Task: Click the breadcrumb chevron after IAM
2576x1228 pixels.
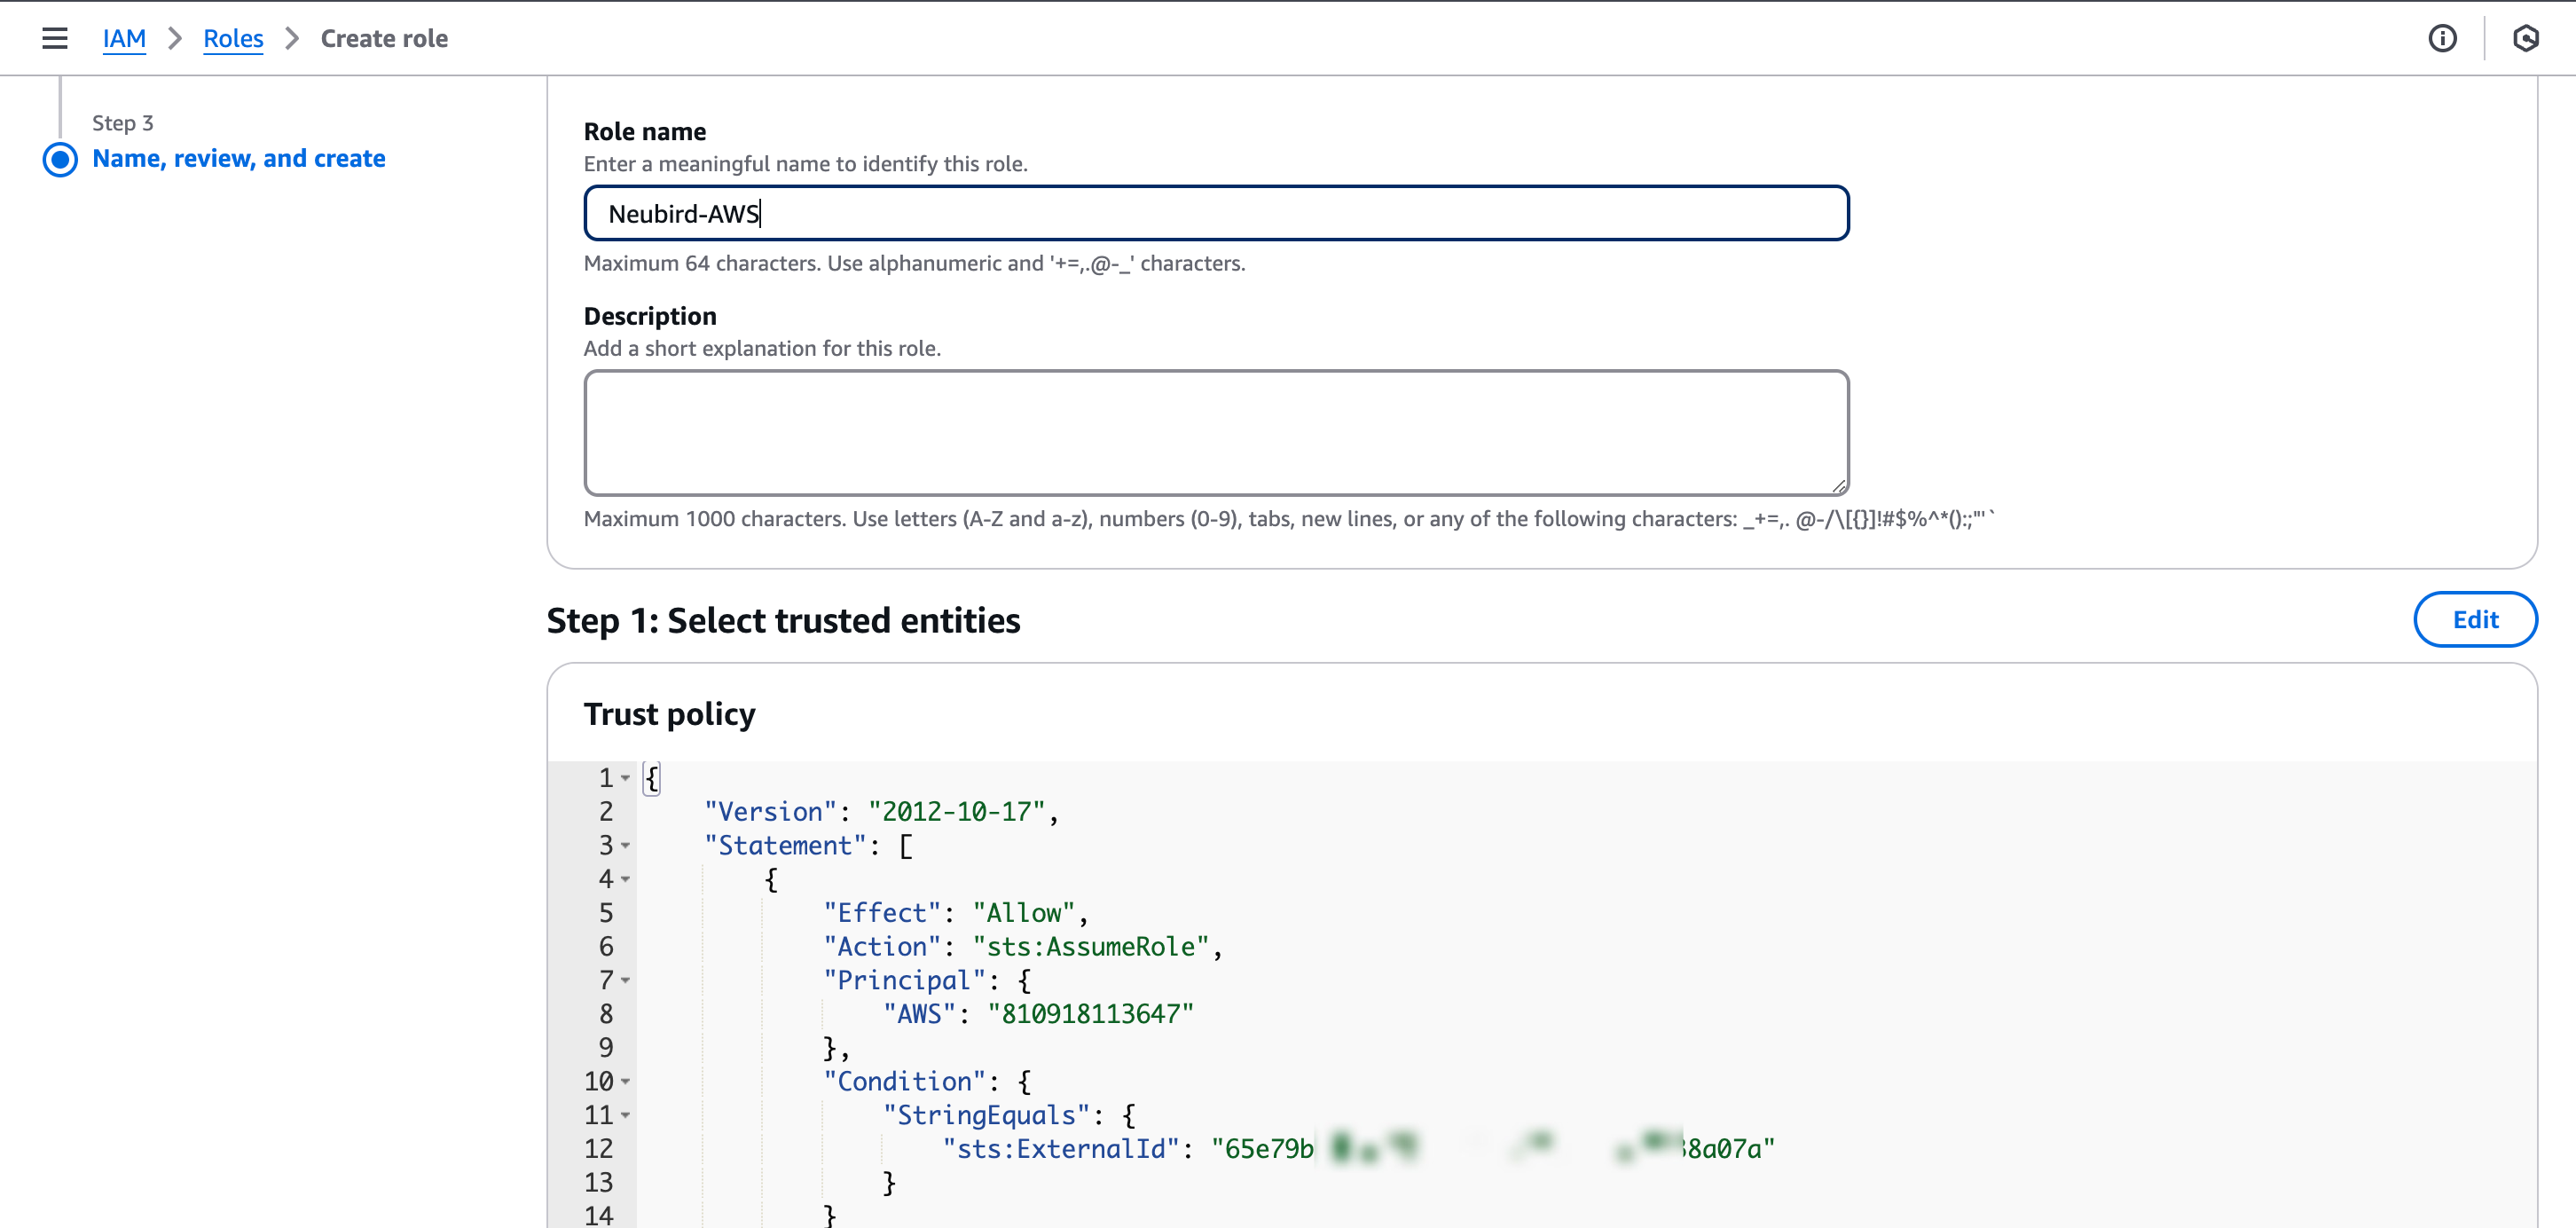Action: coord(175,38)
